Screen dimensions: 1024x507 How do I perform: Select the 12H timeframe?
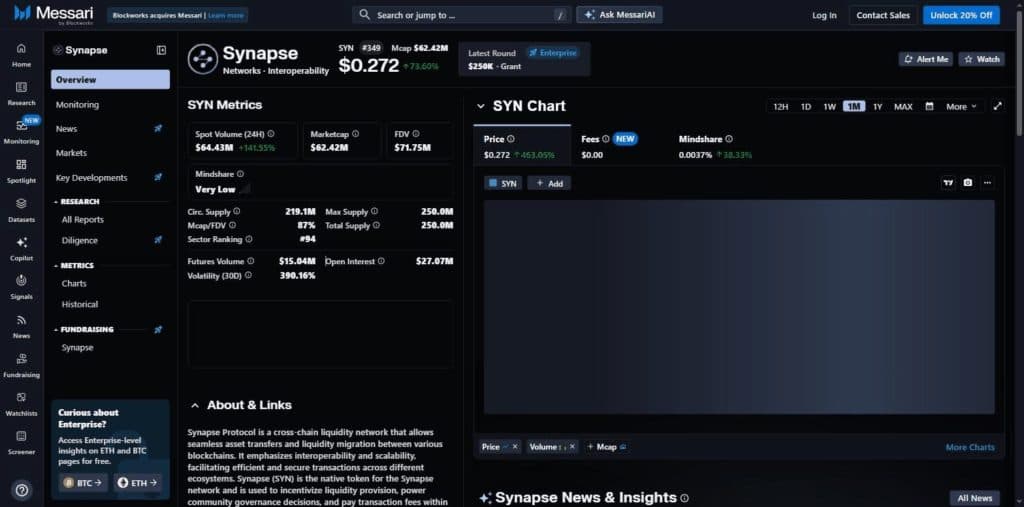pyautogui.click(x=780, y=106)
